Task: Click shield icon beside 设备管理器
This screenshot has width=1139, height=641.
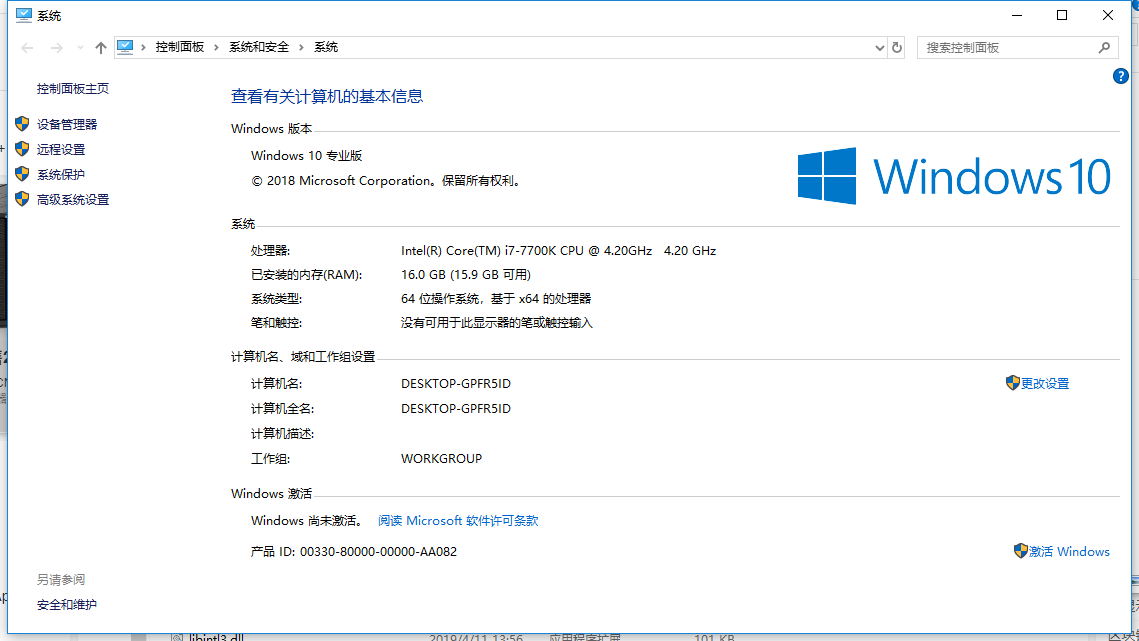Action: click(x=23, y=124)
